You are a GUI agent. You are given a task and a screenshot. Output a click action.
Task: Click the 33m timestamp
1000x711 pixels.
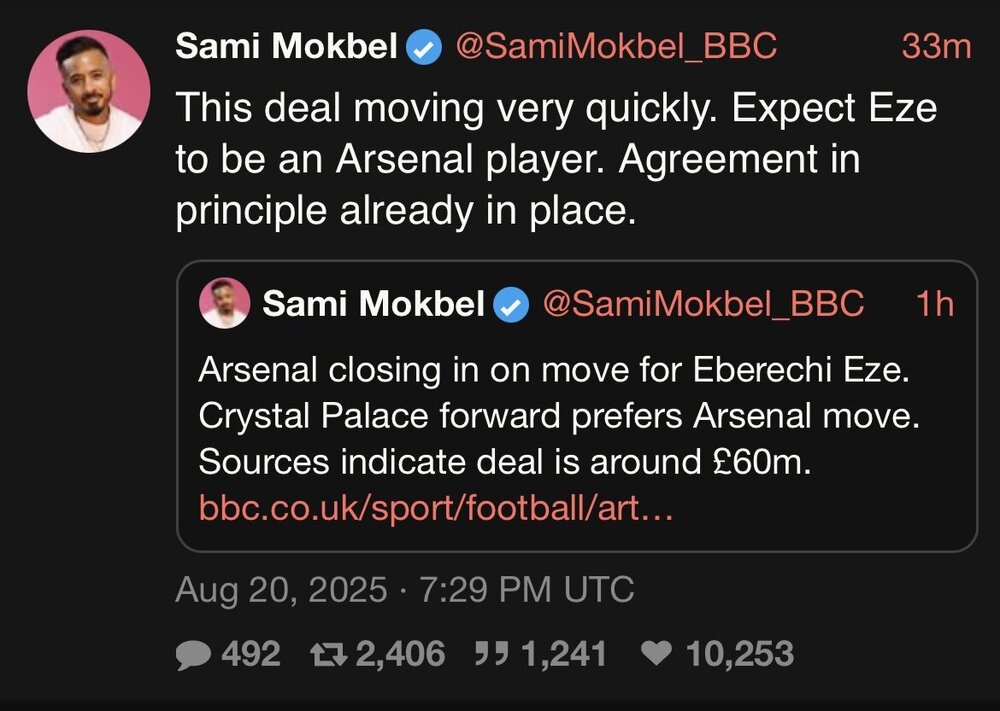936,47
